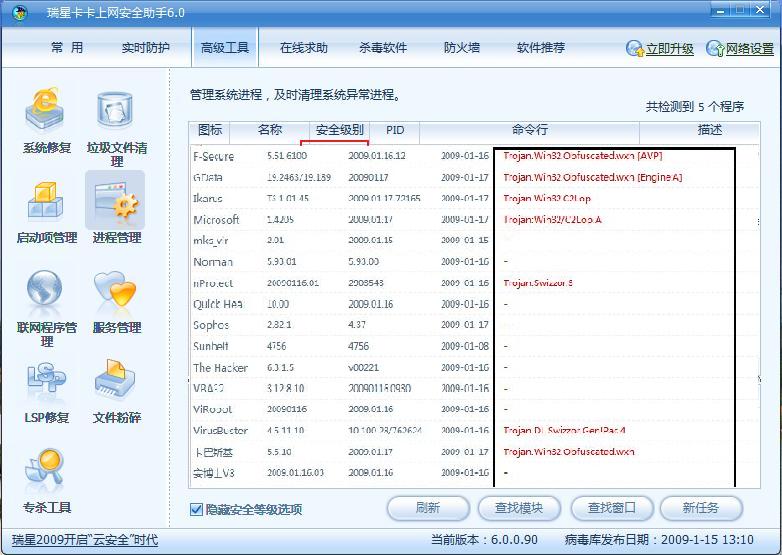Open 立即升级 link
This screenshot has width=782, height=555.
coord(670,49)
